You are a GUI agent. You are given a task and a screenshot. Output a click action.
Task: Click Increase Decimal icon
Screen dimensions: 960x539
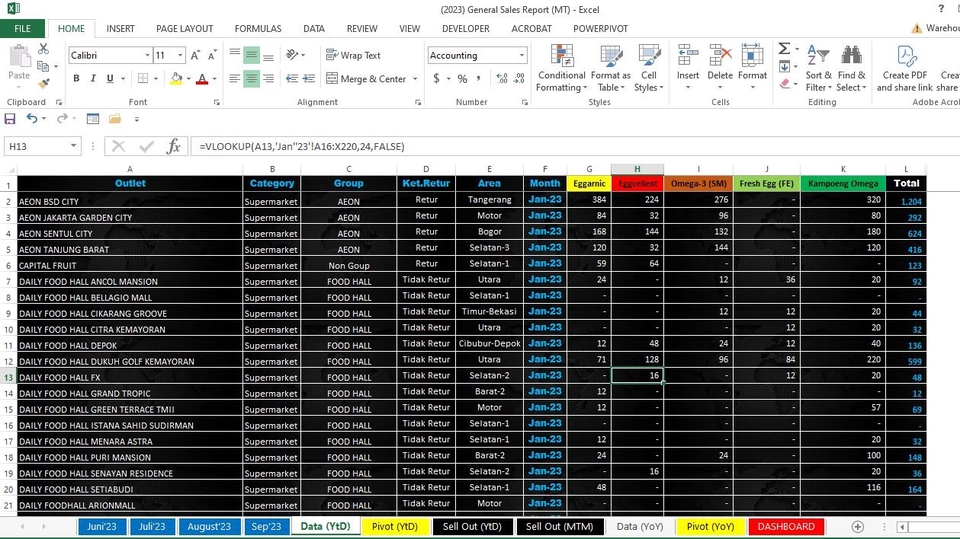(502, 78)
